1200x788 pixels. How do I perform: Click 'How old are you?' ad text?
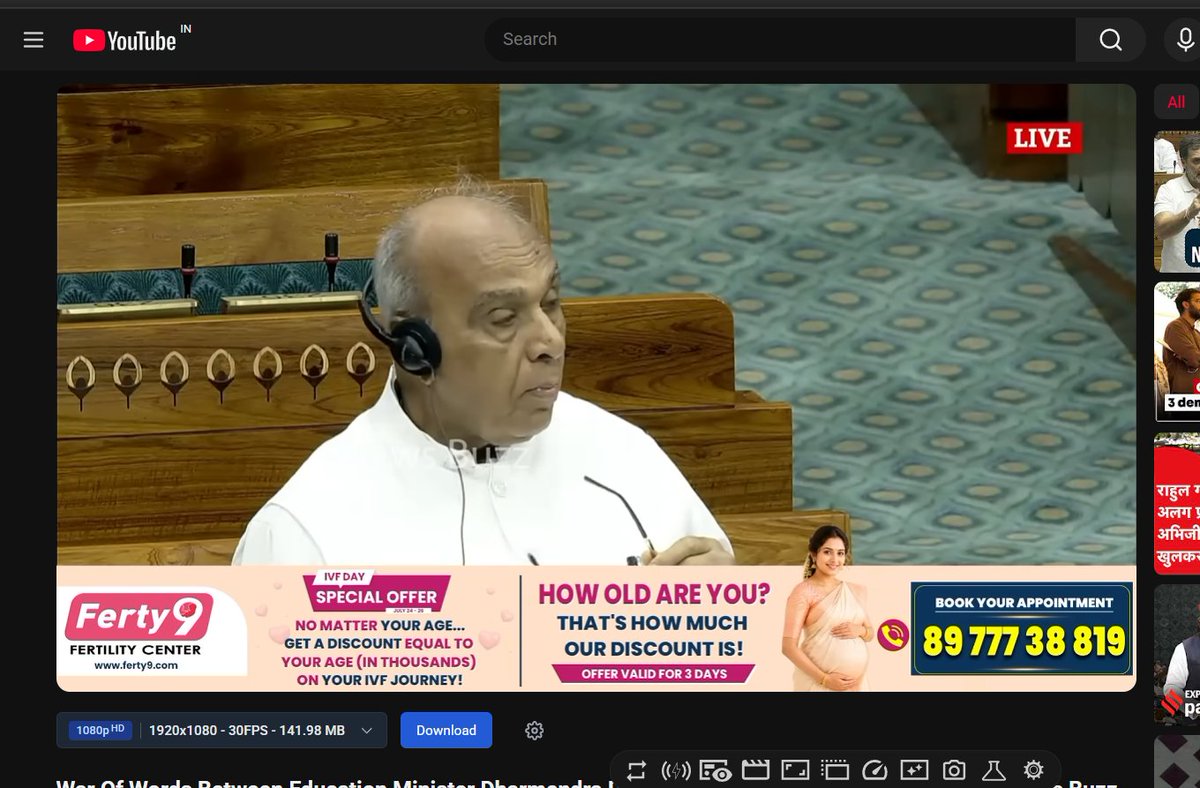[654, 594]
